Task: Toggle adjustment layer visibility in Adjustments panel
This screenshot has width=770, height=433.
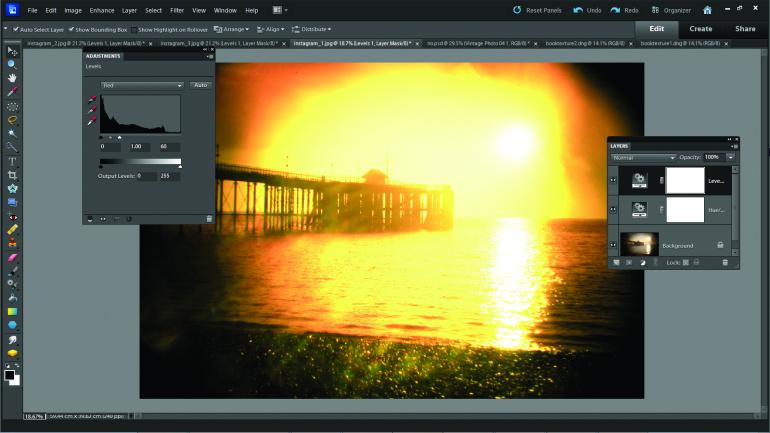Action: [x=103, y=219]
